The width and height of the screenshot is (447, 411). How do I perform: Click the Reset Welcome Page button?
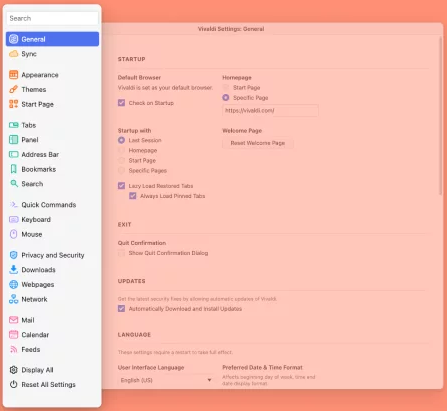(258, 143)
